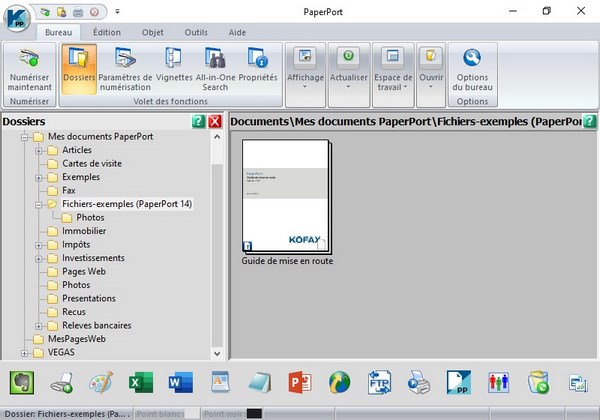Image resolution: width=600 pixels, height=420 pixels.
Task: Select the Fax folder
Action: coord(68,190)
